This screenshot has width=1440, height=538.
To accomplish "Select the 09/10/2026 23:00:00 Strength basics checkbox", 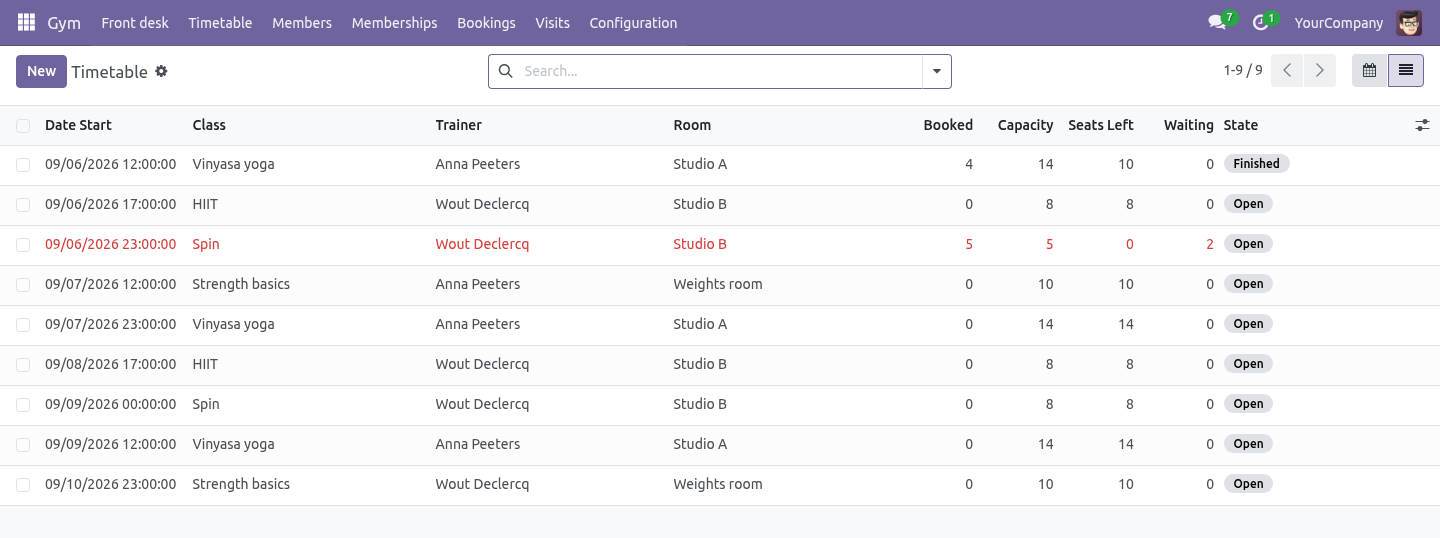I will 23,485.
